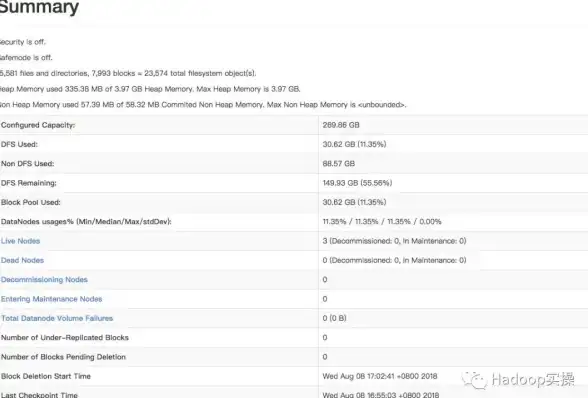Screen dimensions: 588x398
Task: Open the Total Datanode Volume Failures link
Action: (x=57, y=318)
